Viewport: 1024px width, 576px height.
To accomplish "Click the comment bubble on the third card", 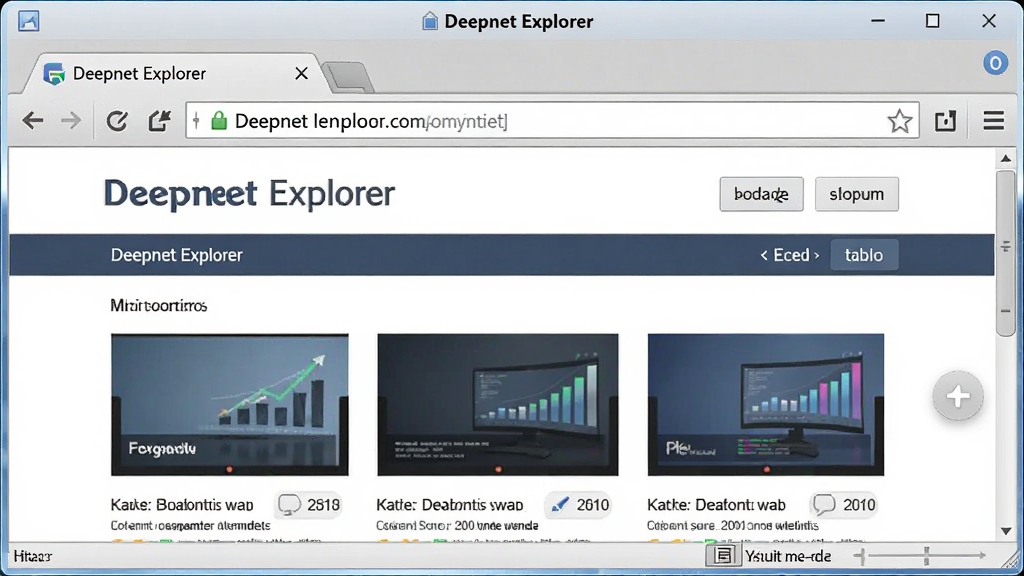I will 824,504.
